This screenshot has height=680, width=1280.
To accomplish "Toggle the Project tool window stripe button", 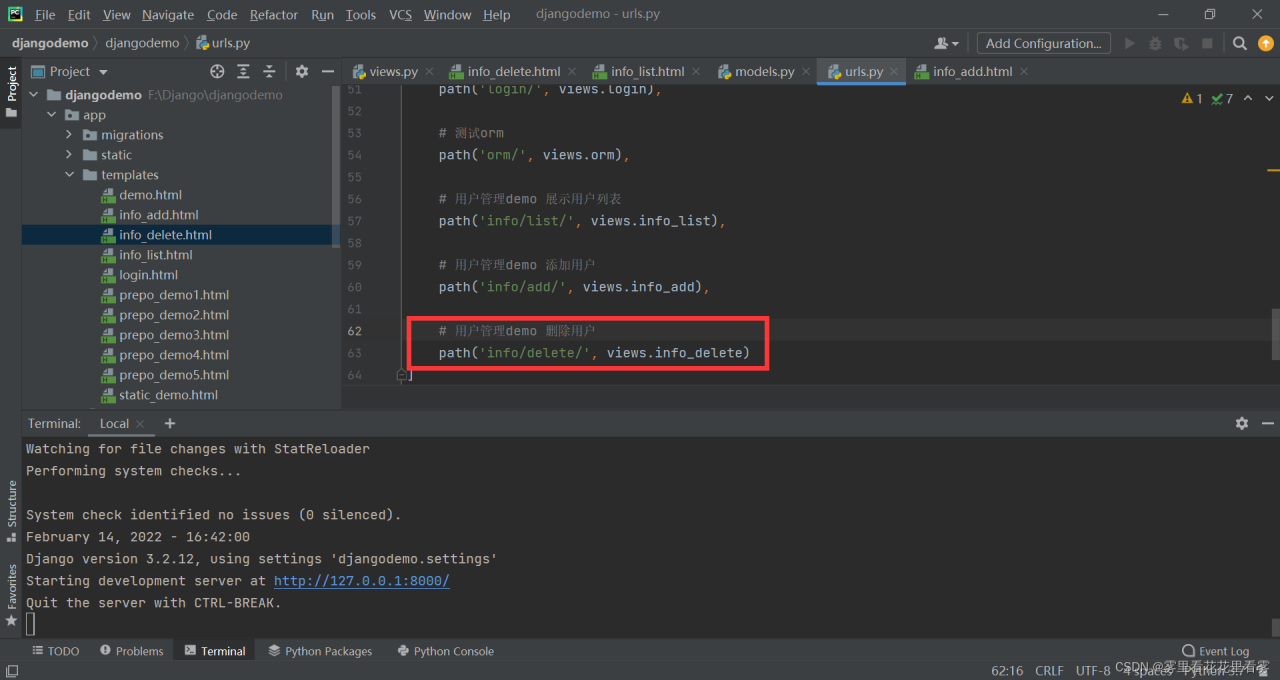I will 12,91.
